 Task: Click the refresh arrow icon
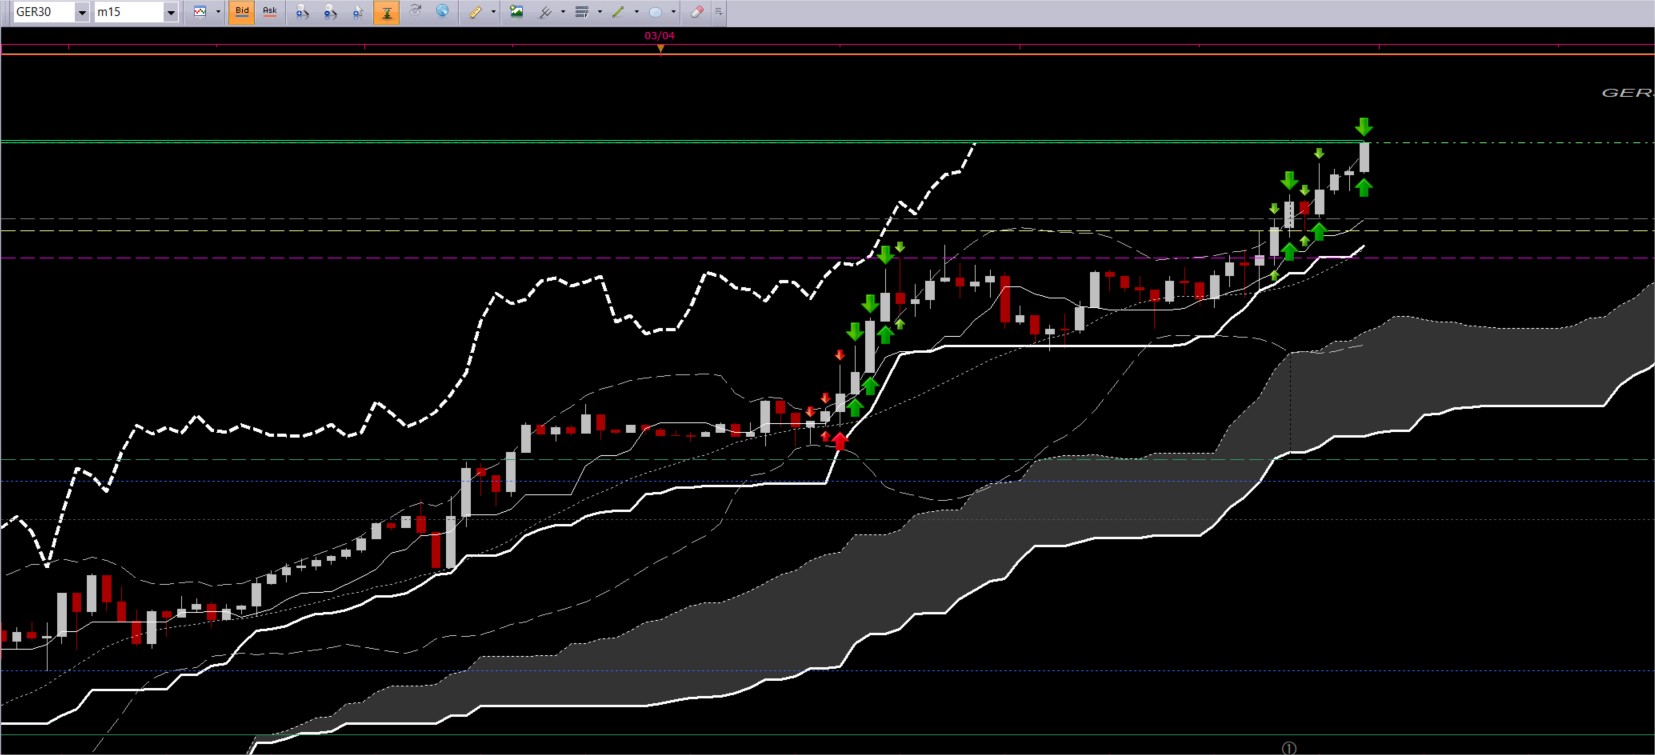415,12
